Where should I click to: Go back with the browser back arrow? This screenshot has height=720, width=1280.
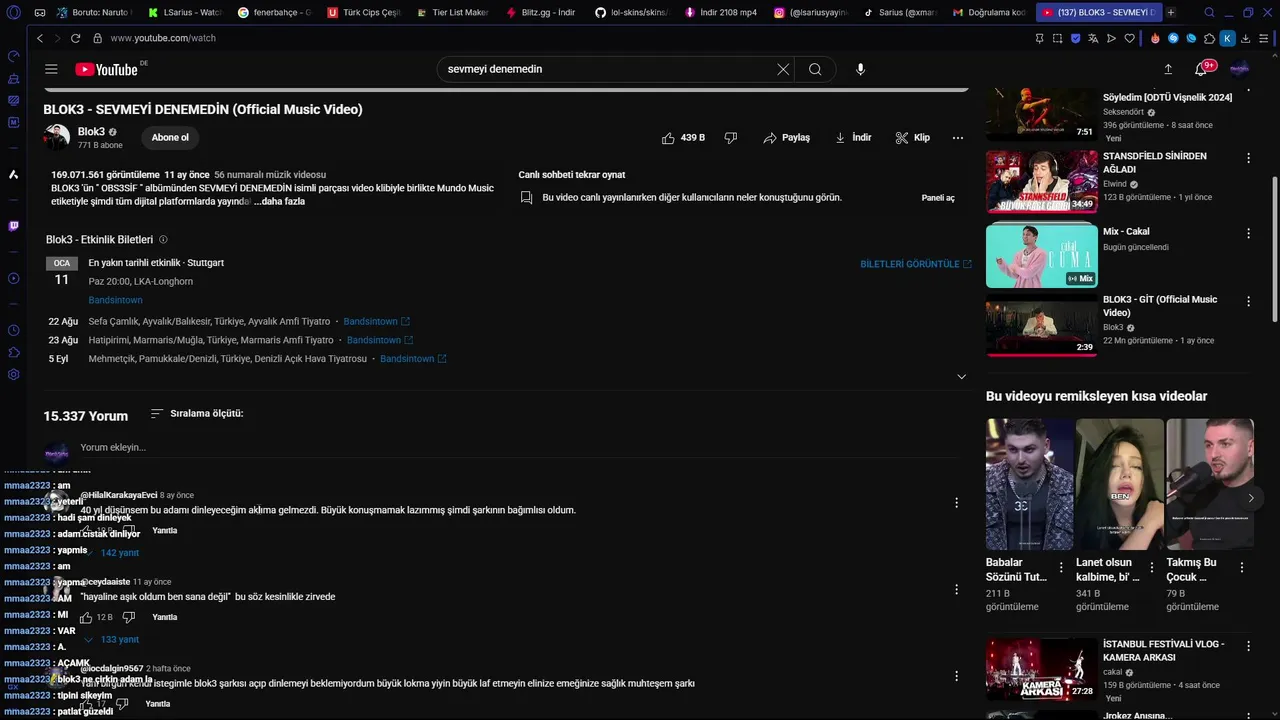pyautogui.click(x=40, y=38)
